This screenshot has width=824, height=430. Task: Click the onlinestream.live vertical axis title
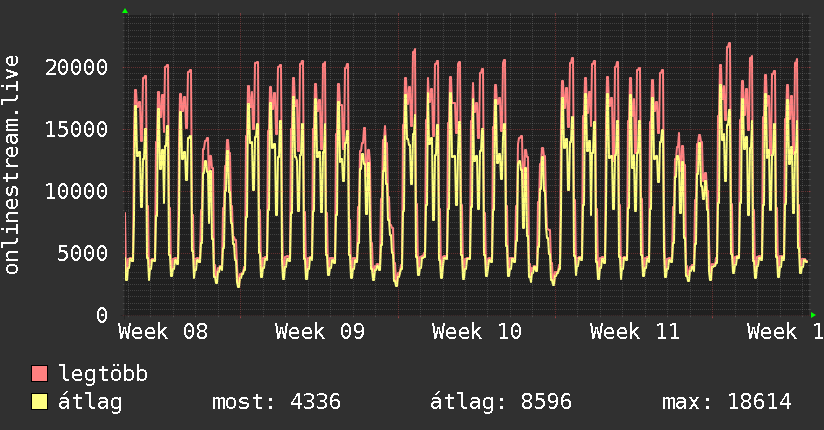(12, 165)
